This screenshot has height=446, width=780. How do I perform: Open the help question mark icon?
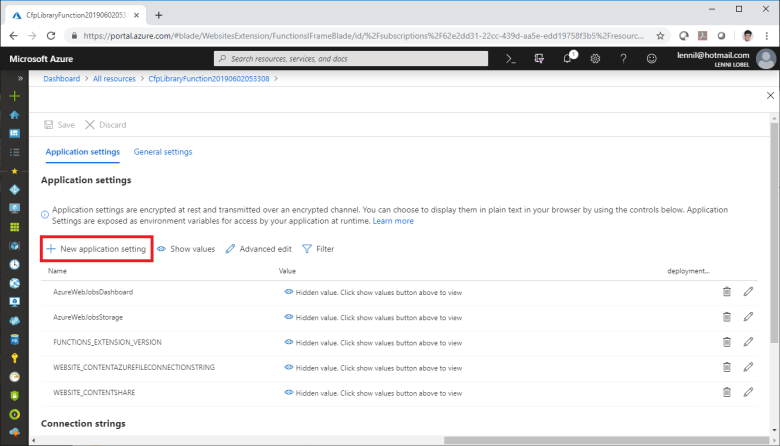pos(623,59)
